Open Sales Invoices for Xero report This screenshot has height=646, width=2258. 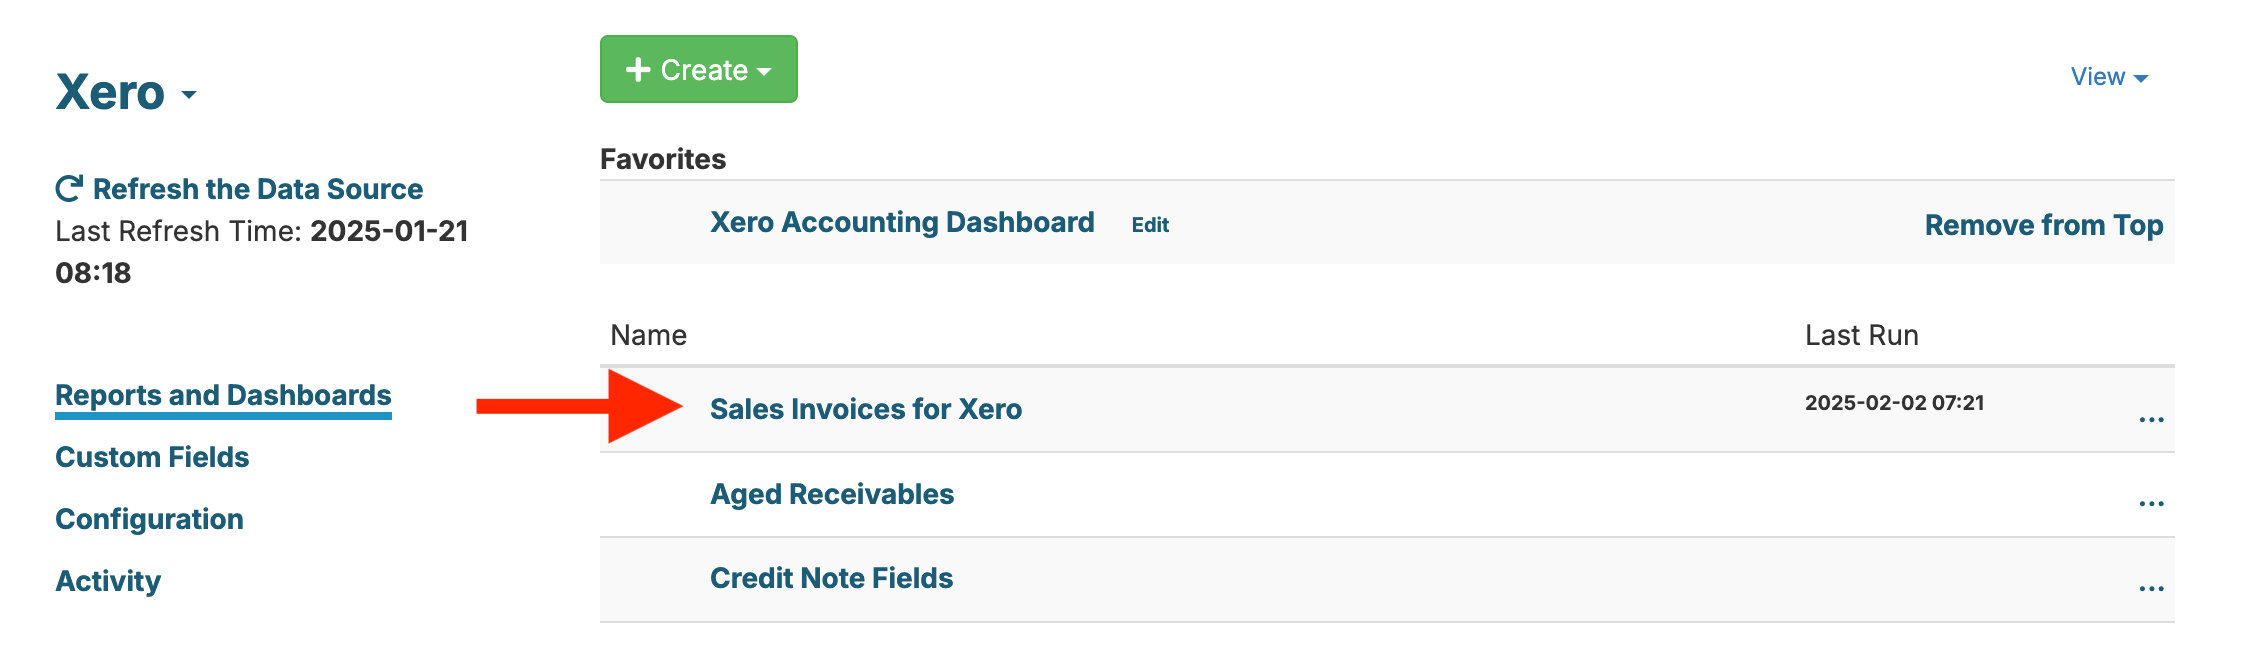tap(865, 409)
